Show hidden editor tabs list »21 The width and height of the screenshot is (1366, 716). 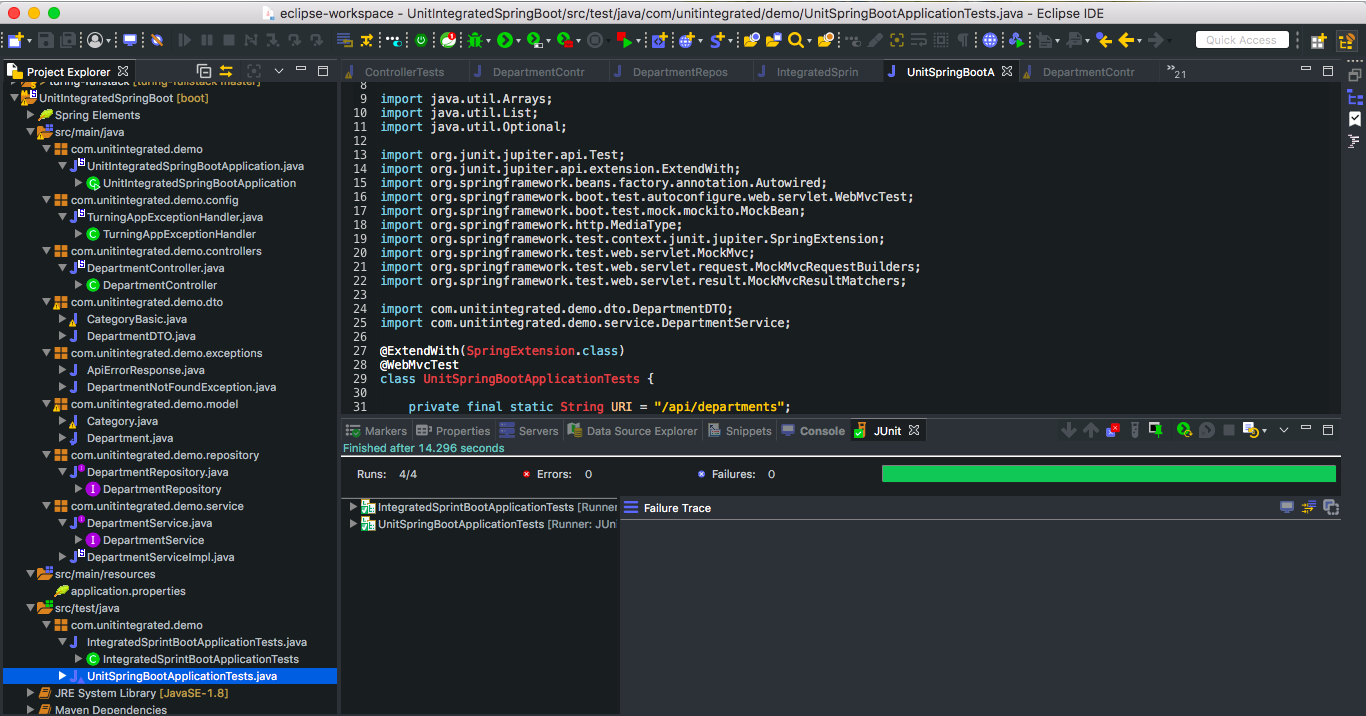click(1176, 72)
